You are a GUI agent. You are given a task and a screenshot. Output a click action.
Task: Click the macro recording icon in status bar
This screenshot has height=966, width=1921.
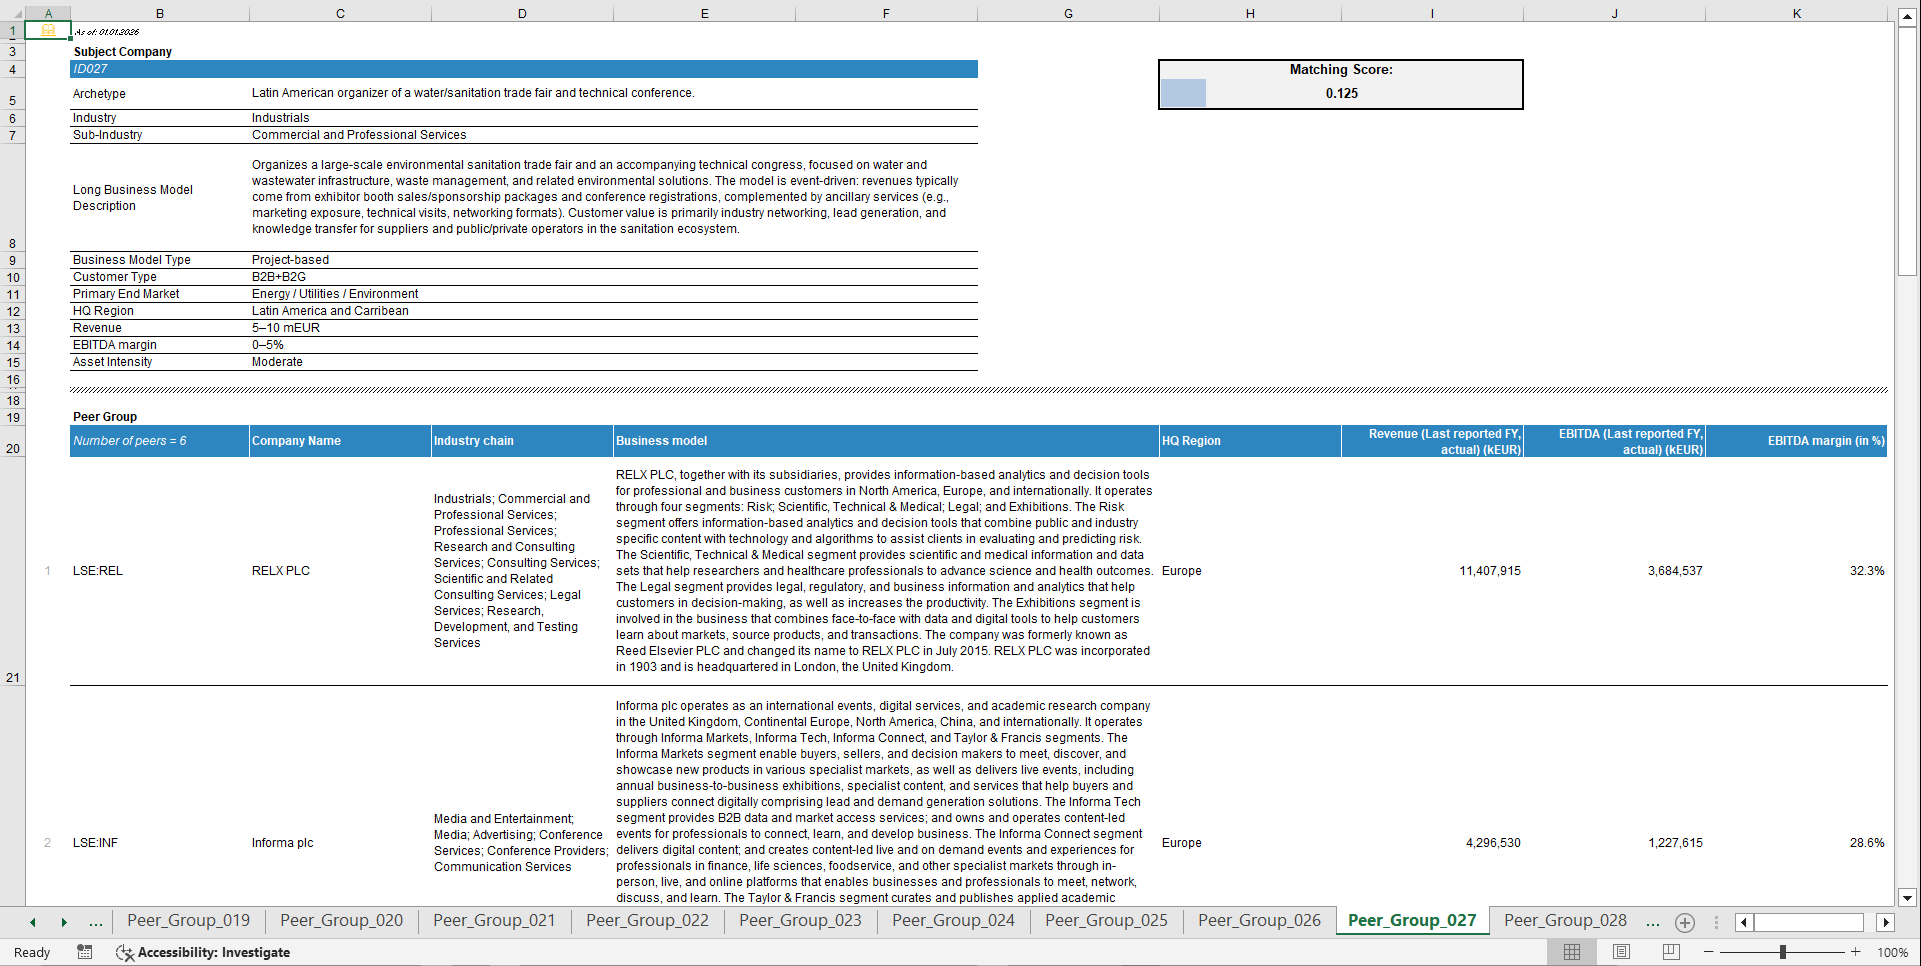click(85, 952)
